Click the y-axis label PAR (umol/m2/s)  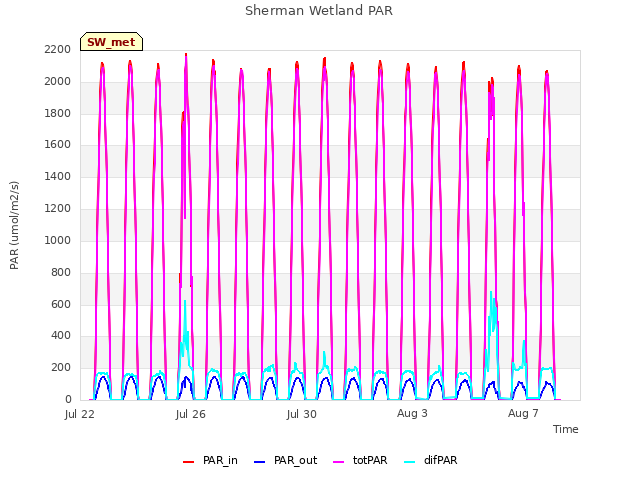tap(14, 225)
